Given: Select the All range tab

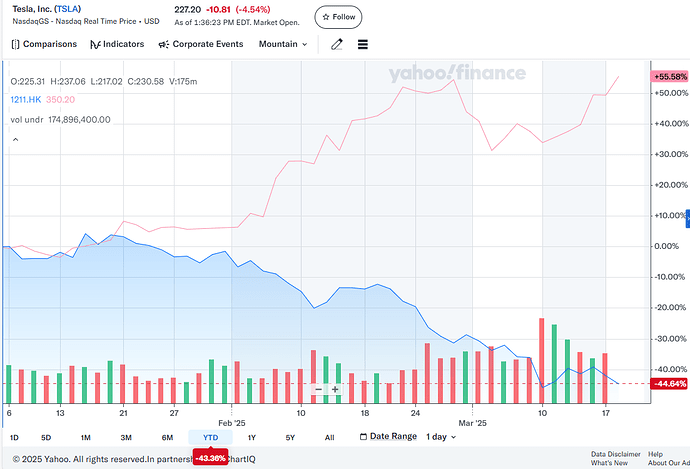Looking at the screenshot, I should (x=330, y=437).
